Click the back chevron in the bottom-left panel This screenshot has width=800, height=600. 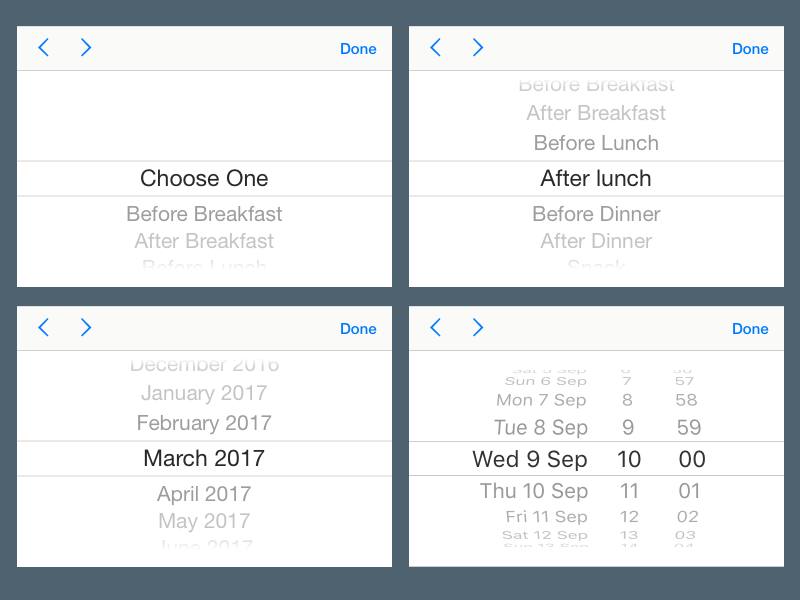tap(43, 327)
